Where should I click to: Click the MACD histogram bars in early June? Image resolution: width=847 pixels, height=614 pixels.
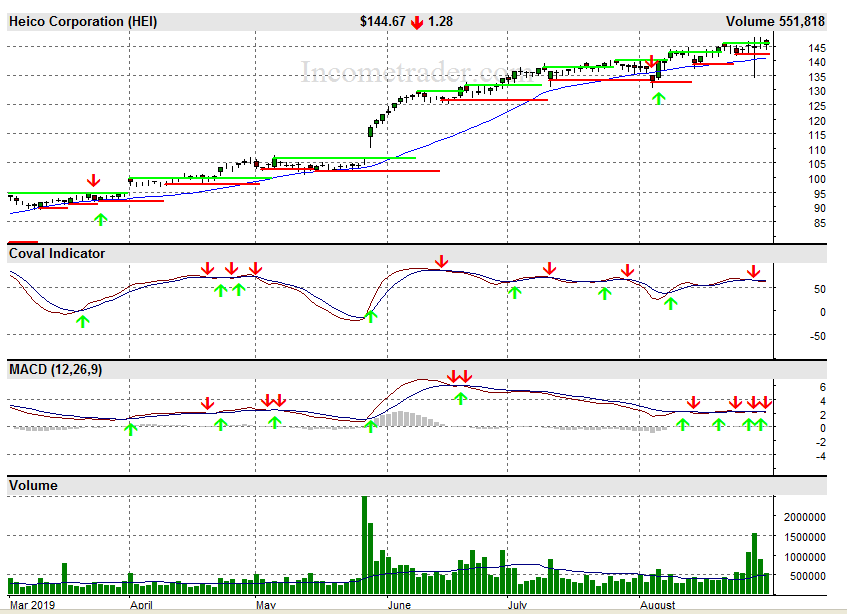click(x=405, y=419)
